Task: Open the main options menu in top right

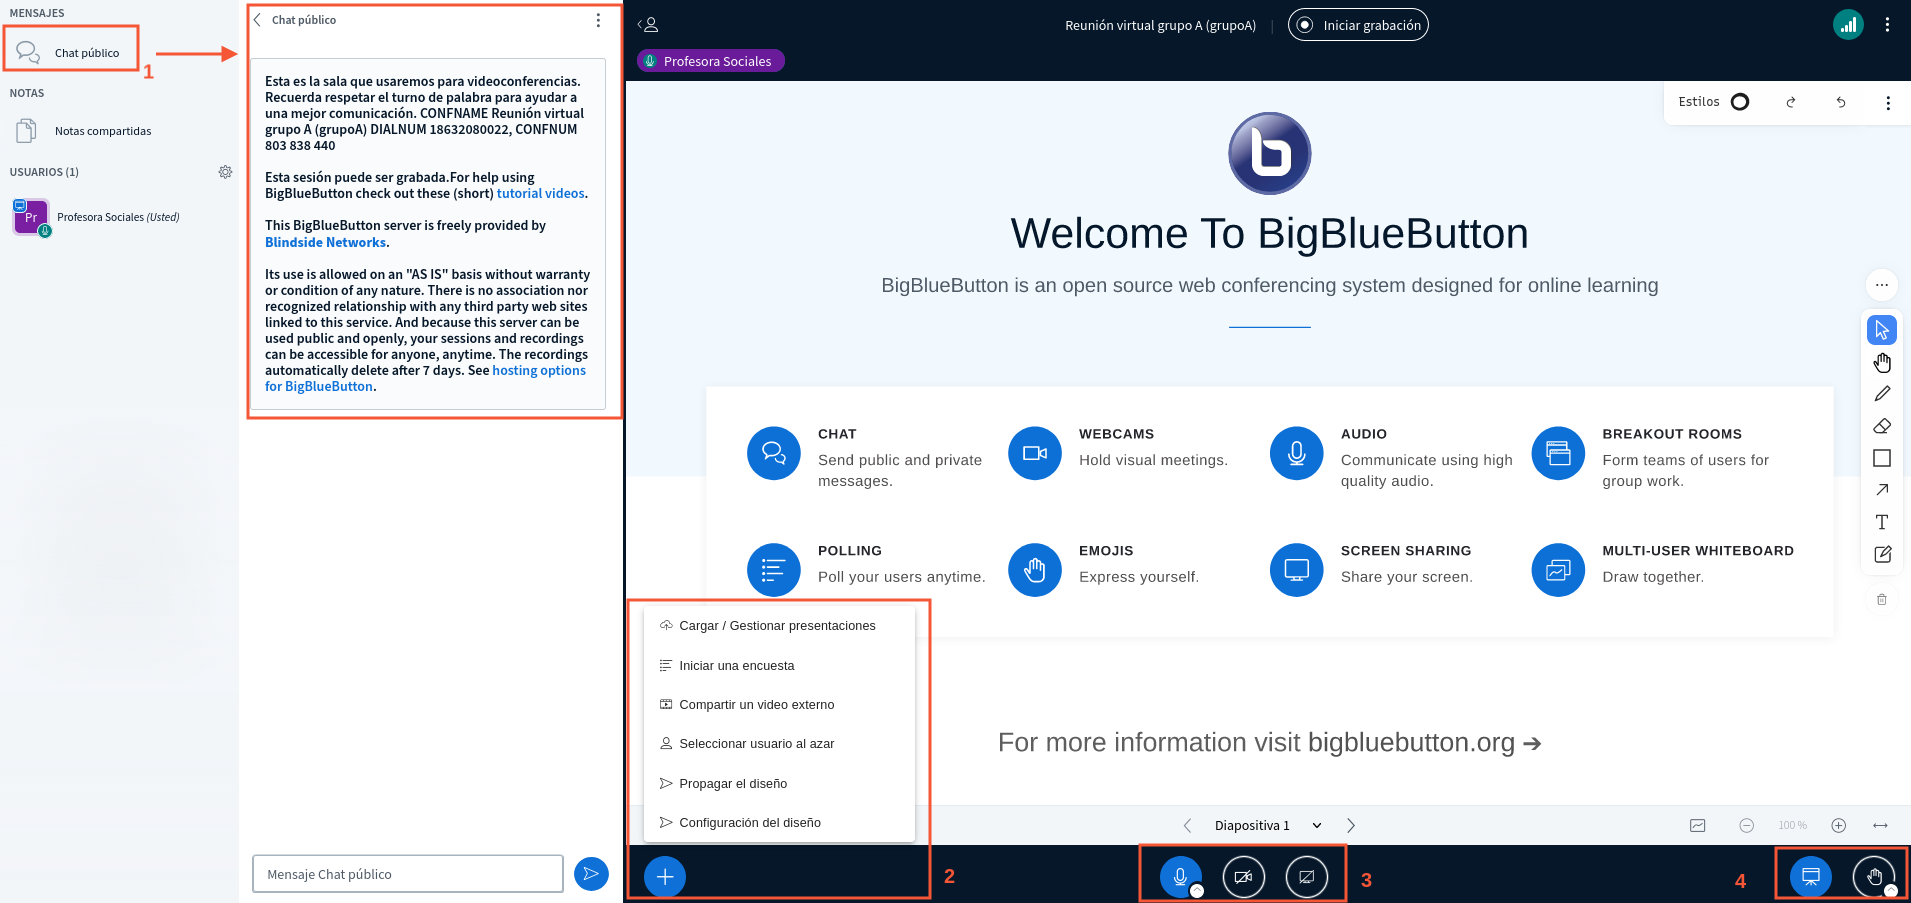Action: click(x=1887, y=25)
